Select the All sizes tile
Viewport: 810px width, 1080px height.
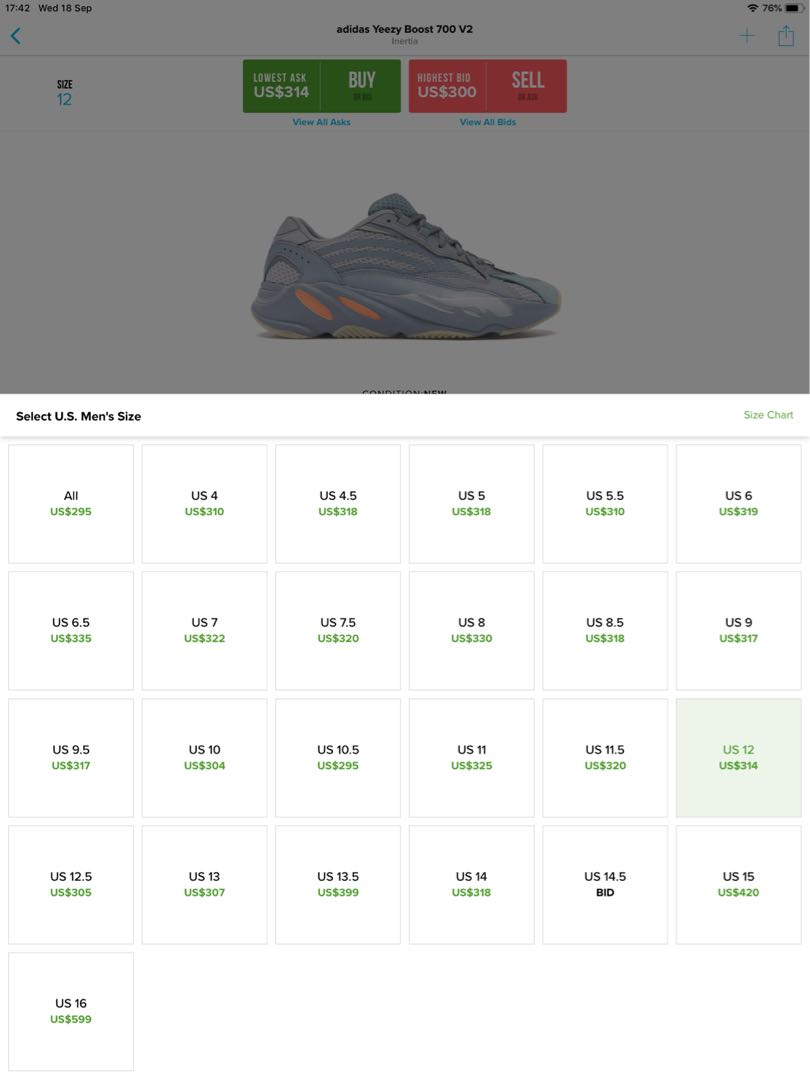(x=71, y=503)
